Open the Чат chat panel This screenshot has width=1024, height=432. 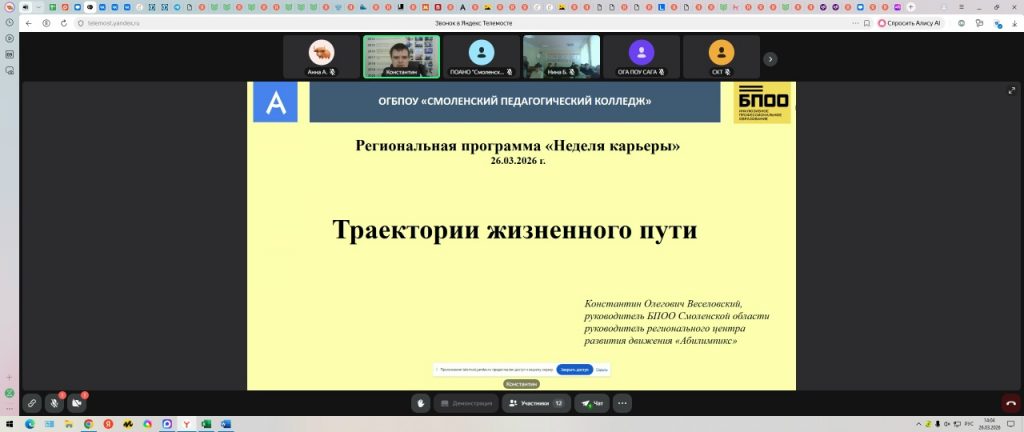pos(593,403)
